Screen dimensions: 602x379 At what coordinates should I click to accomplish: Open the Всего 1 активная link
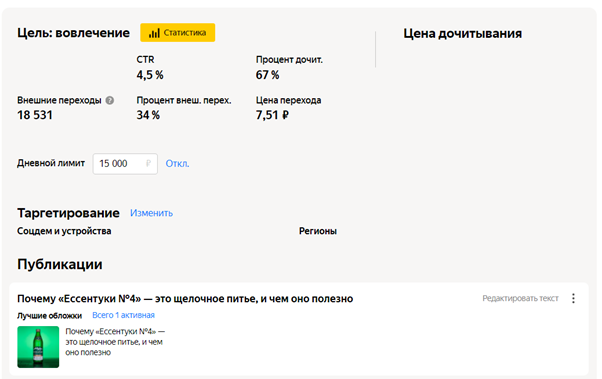click(123, 315)
